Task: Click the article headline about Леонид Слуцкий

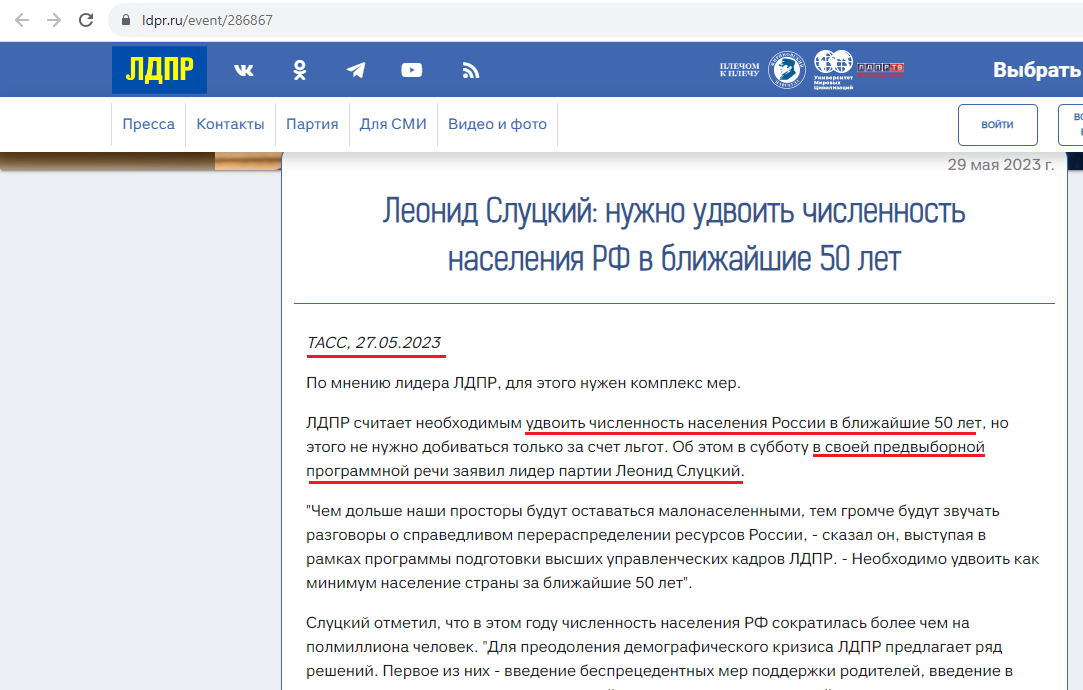Action: tap(674, 235)
